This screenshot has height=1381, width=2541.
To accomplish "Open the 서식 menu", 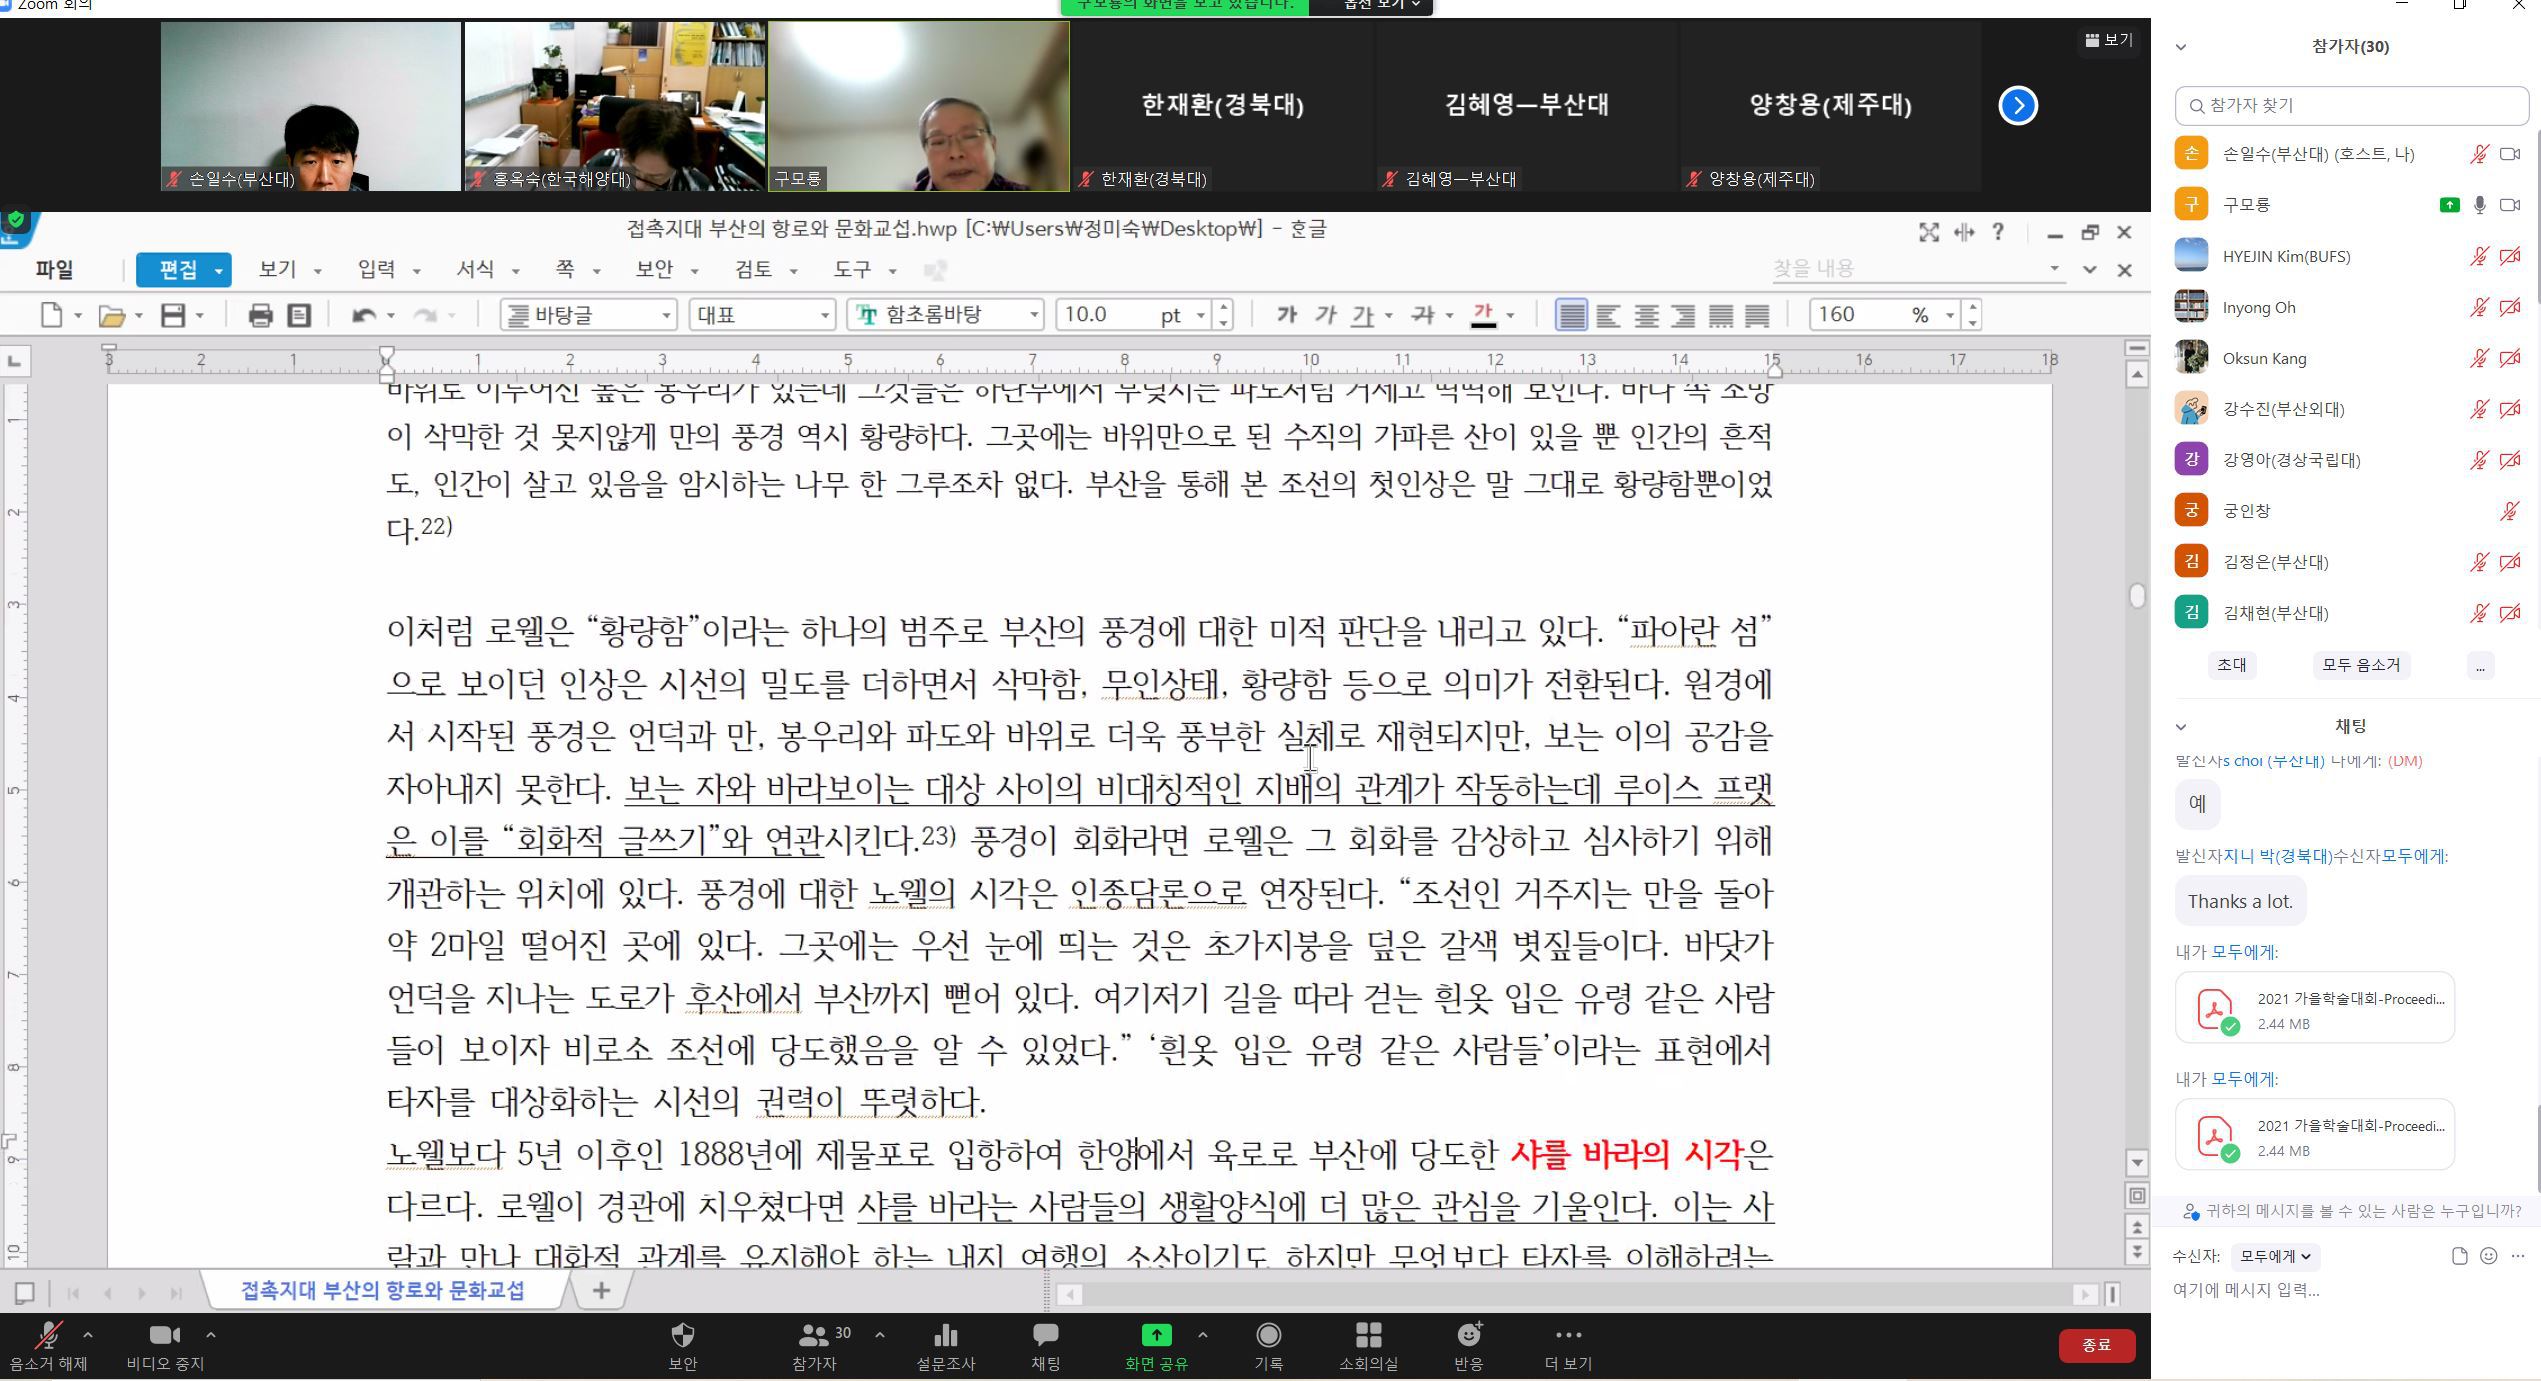I will pos(476,270).
